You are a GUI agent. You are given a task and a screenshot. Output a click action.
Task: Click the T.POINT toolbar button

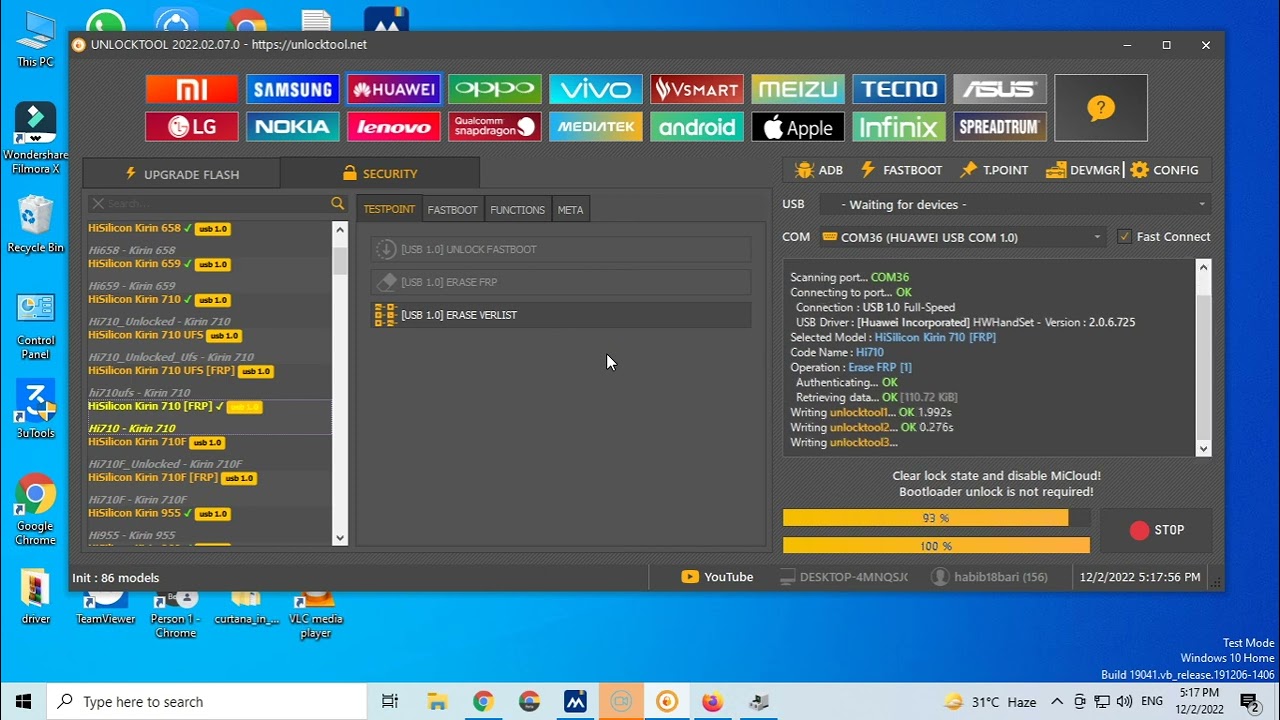click(994, 170)
